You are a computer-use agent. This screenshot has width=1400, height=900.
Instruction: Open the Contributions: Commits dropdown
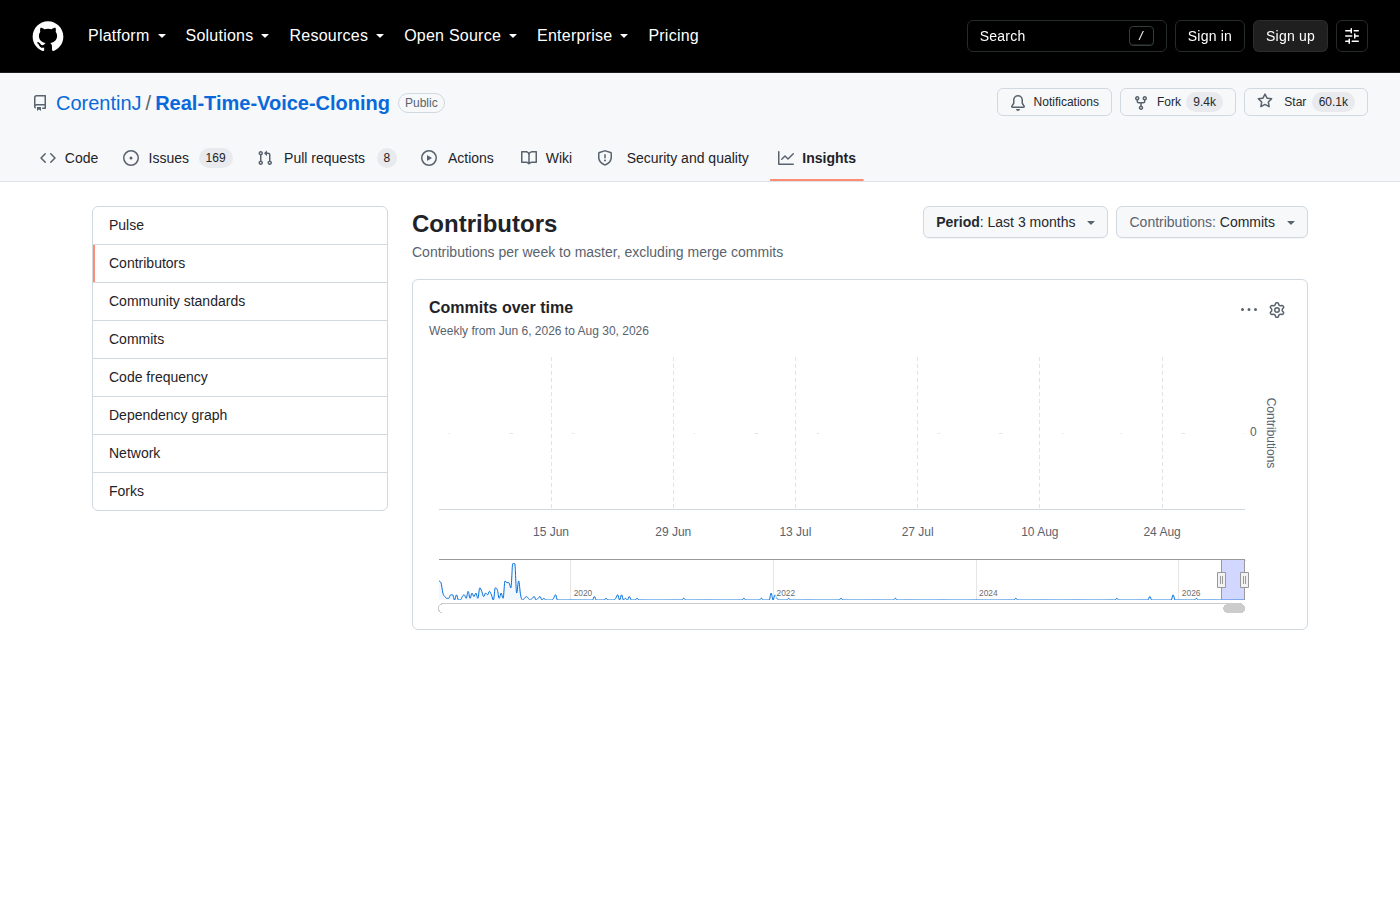click(1212, 222)
